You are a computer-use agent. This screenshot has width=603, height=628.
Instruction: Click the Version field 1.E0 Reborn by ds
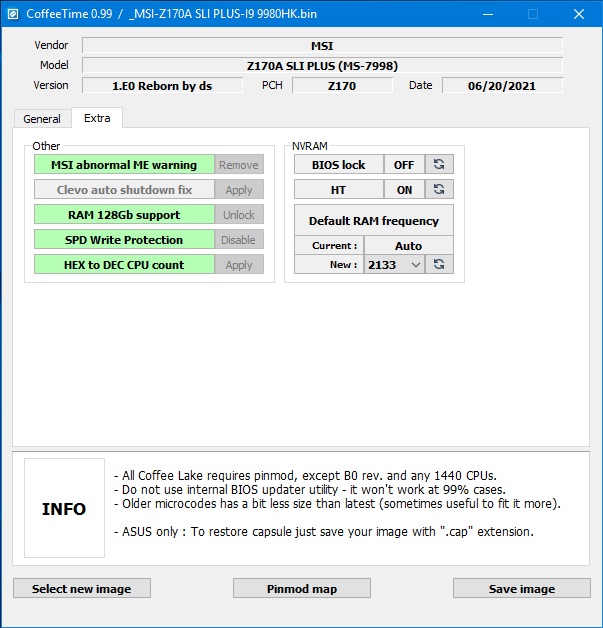click(162, 85)
